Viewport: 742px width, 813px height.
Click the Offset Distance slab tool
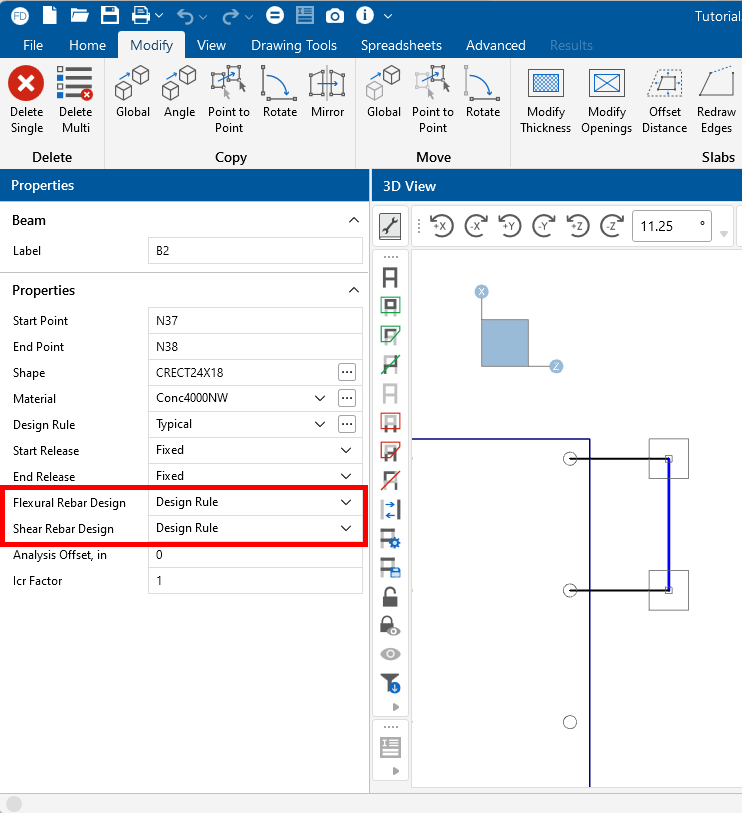(x=664, y=99)
